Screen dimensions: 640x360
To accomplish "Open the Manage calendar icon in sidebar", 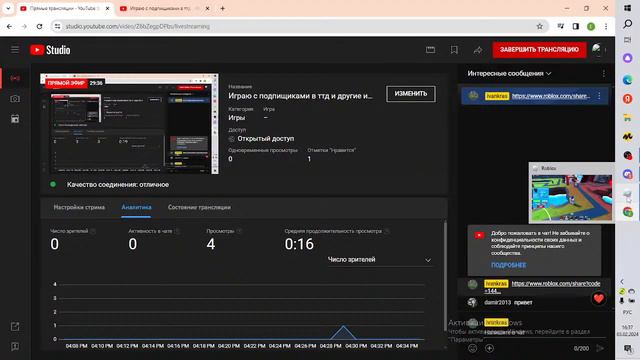I will [15, 119].
